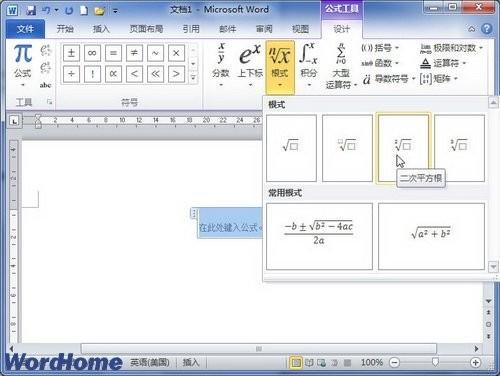Insert the infinity ∞ symbol
This screenshot has height=376, width=500.
tap(92, 53)
